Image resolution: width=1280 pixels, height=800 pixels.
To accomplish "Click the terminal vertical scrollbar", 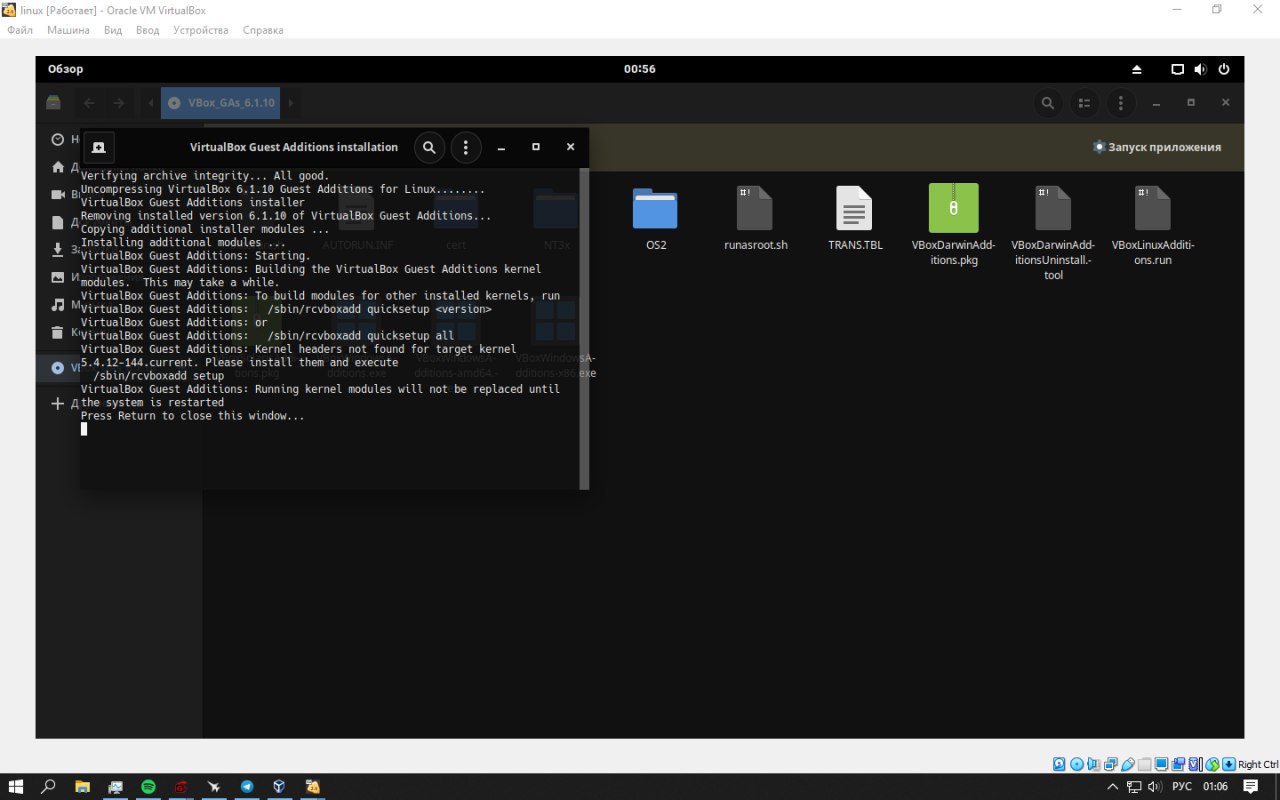I will (584, 329).
